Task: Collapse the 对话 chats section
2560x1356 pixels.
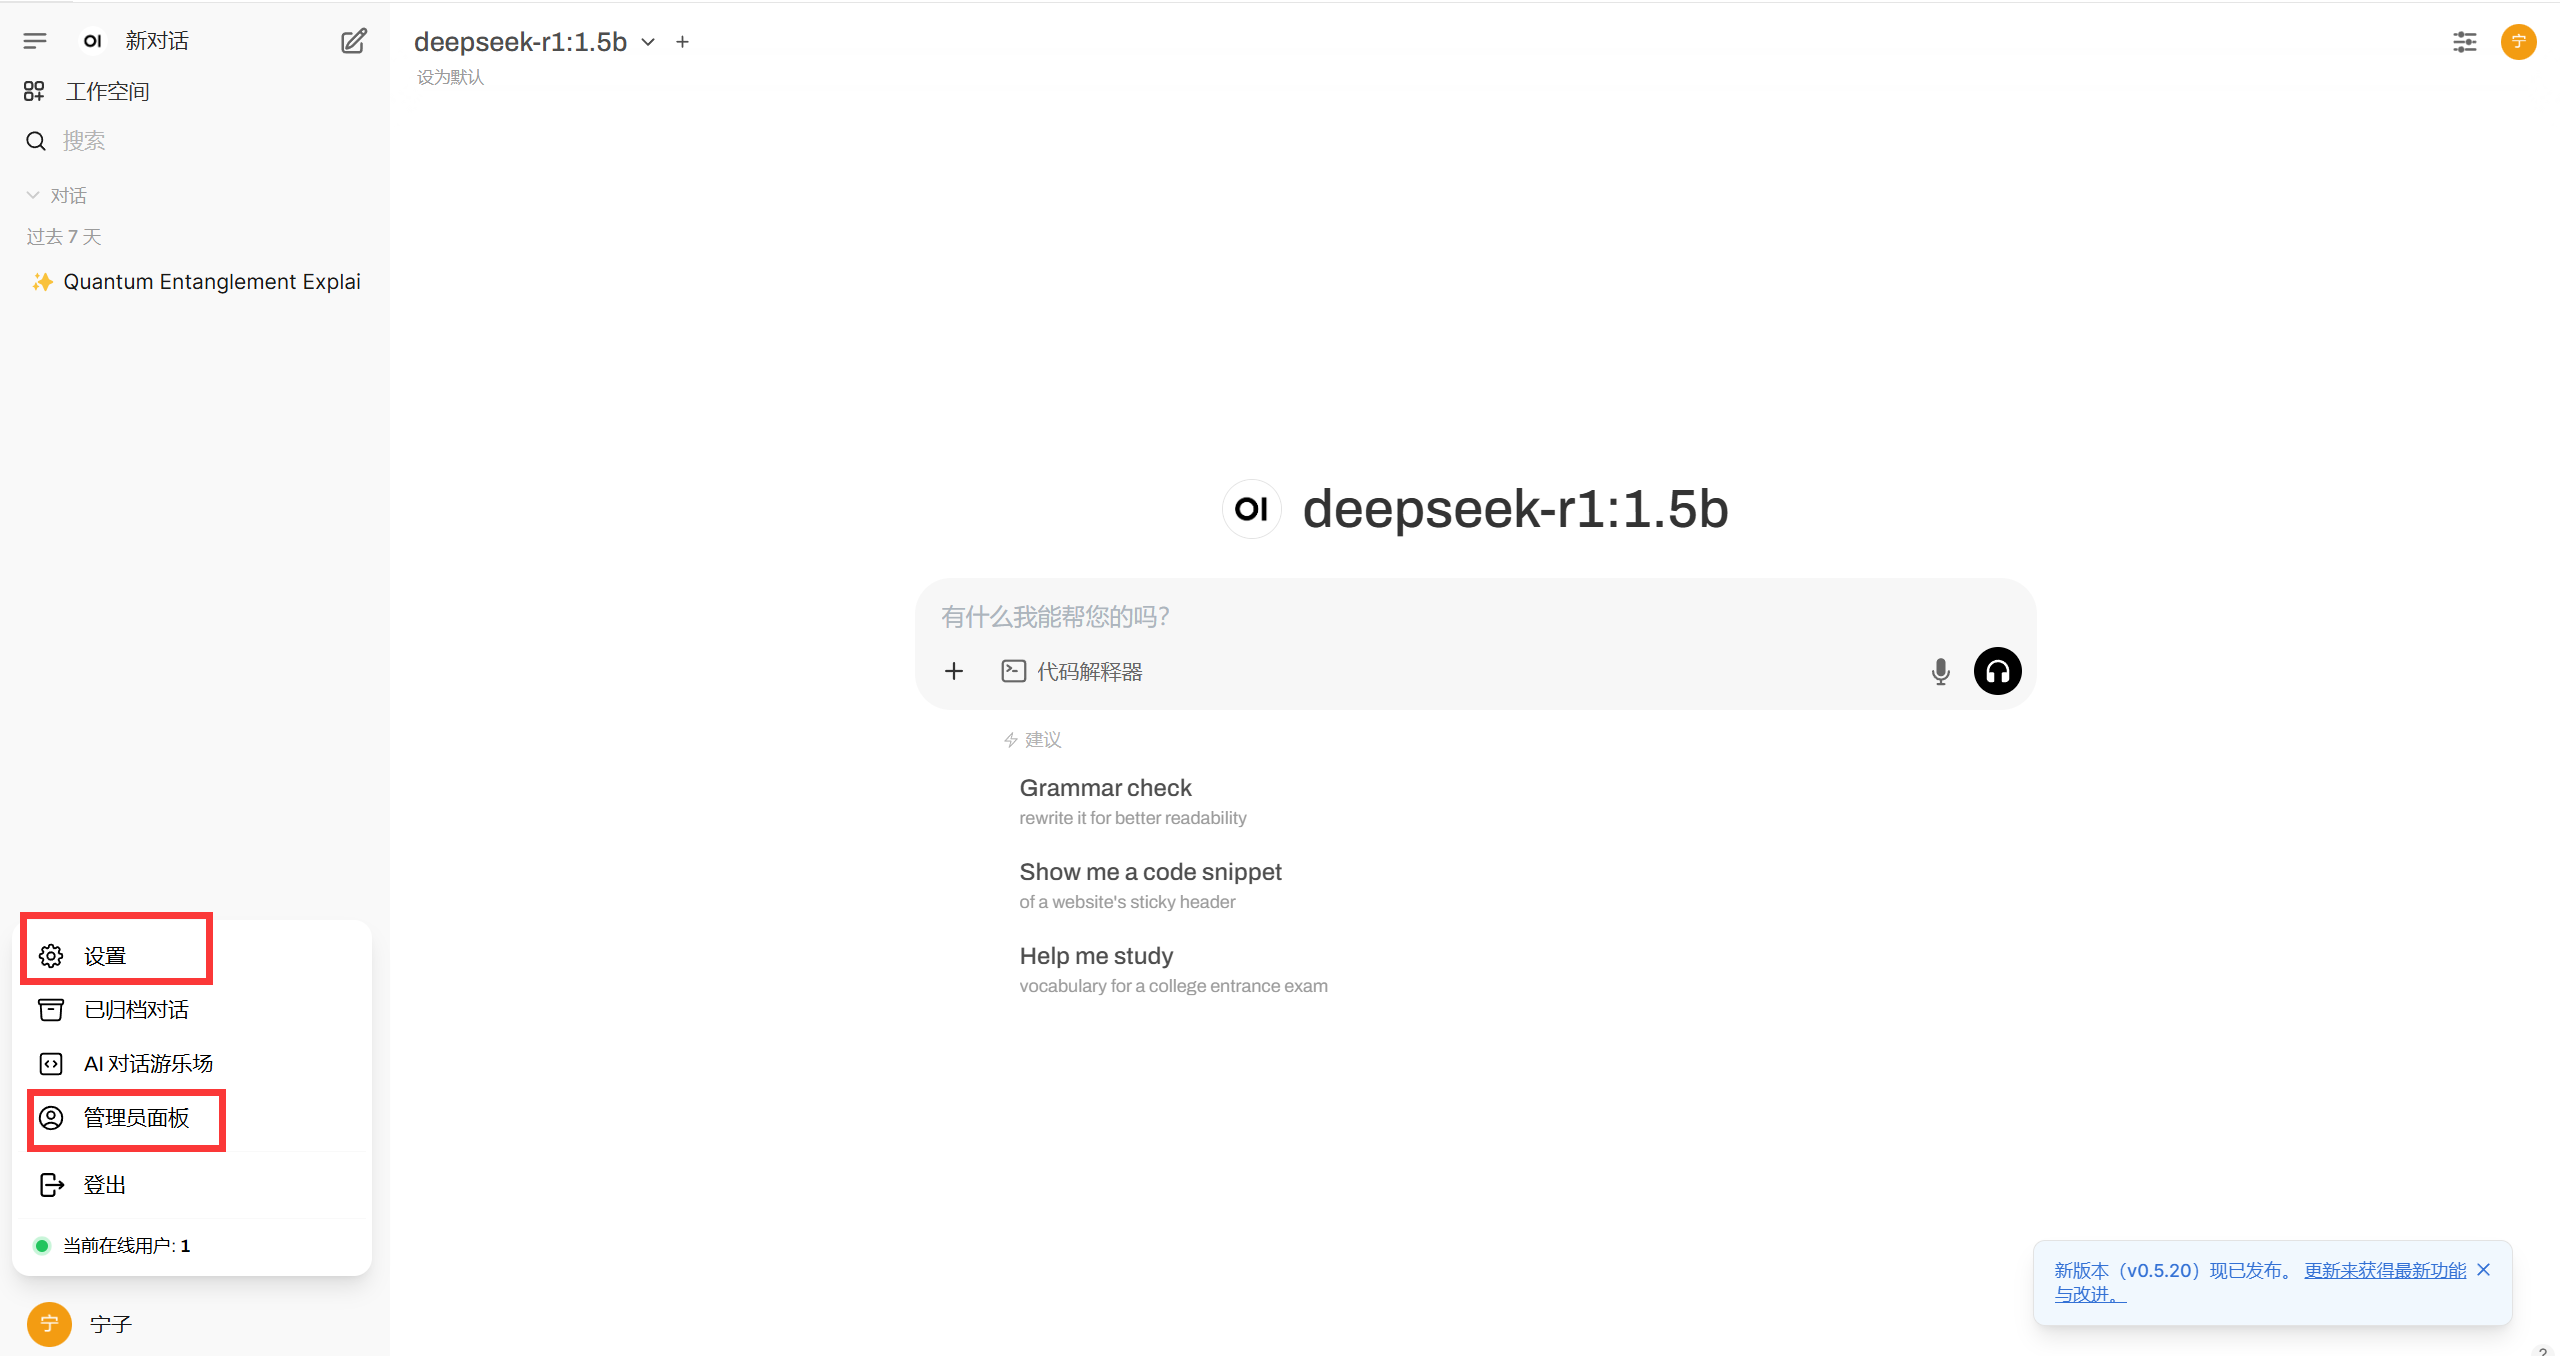Action: tap(58, 195)
